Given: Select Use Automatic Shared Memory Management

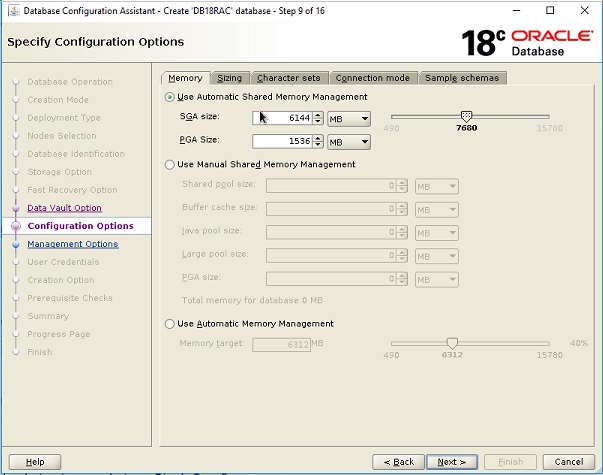Looking at the screenshot, I should 170,97.
